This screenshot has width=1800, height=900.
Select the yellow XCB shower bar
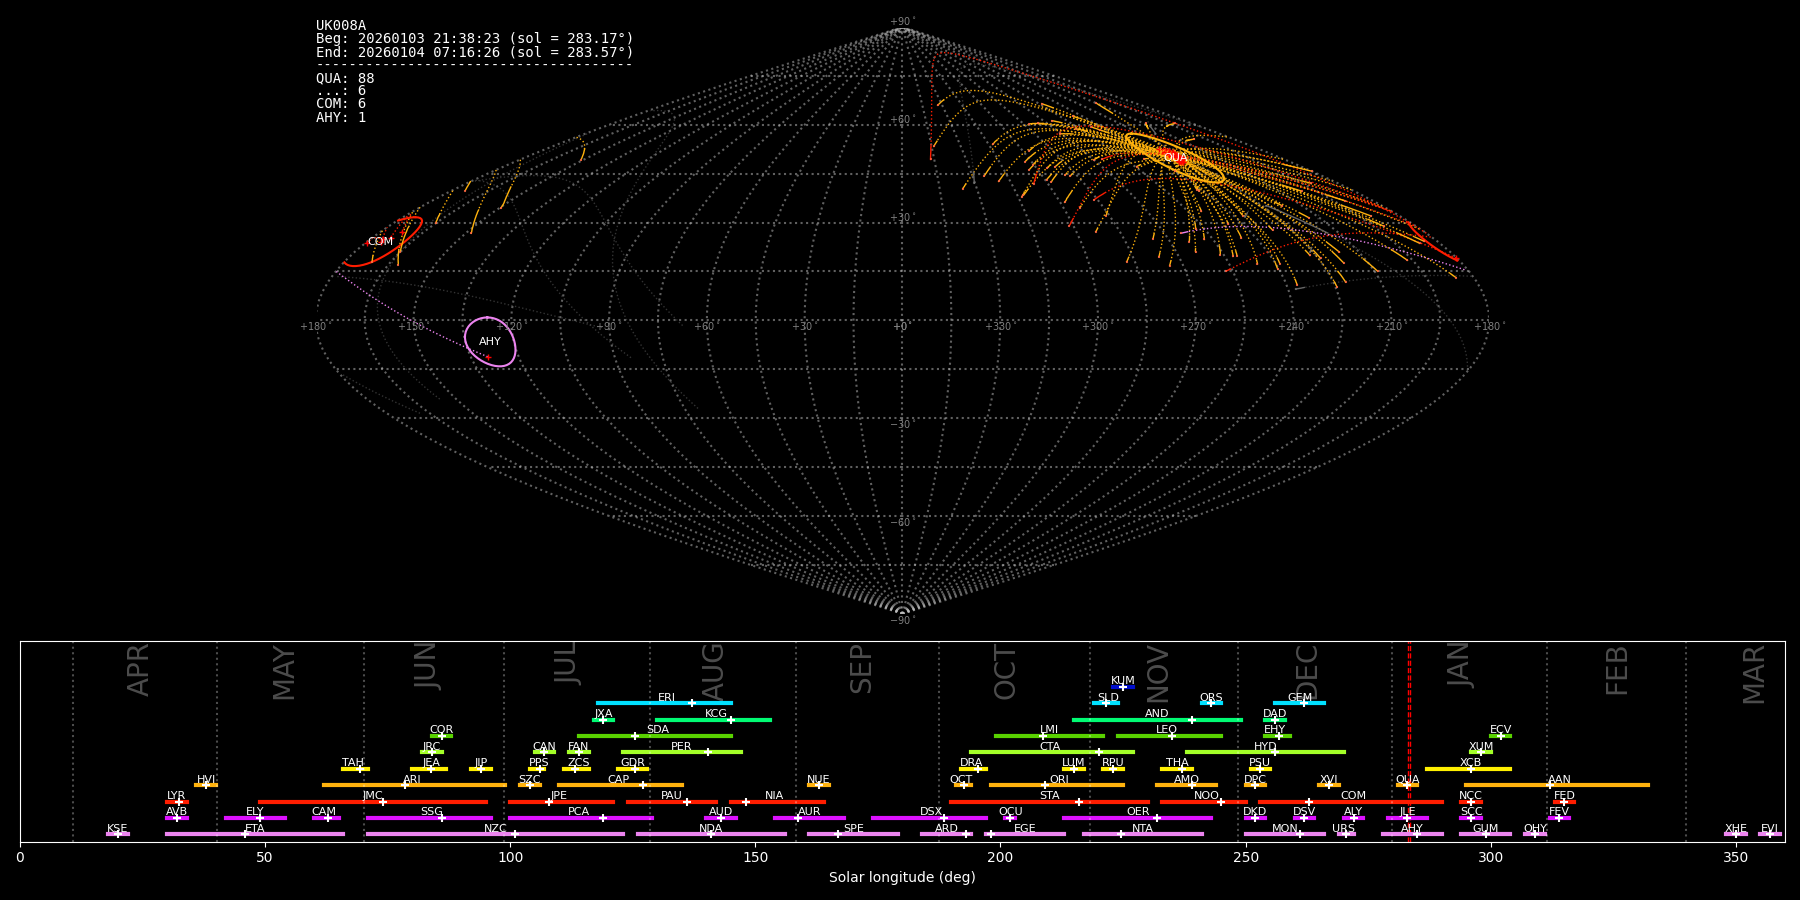tap(1467, 769)
